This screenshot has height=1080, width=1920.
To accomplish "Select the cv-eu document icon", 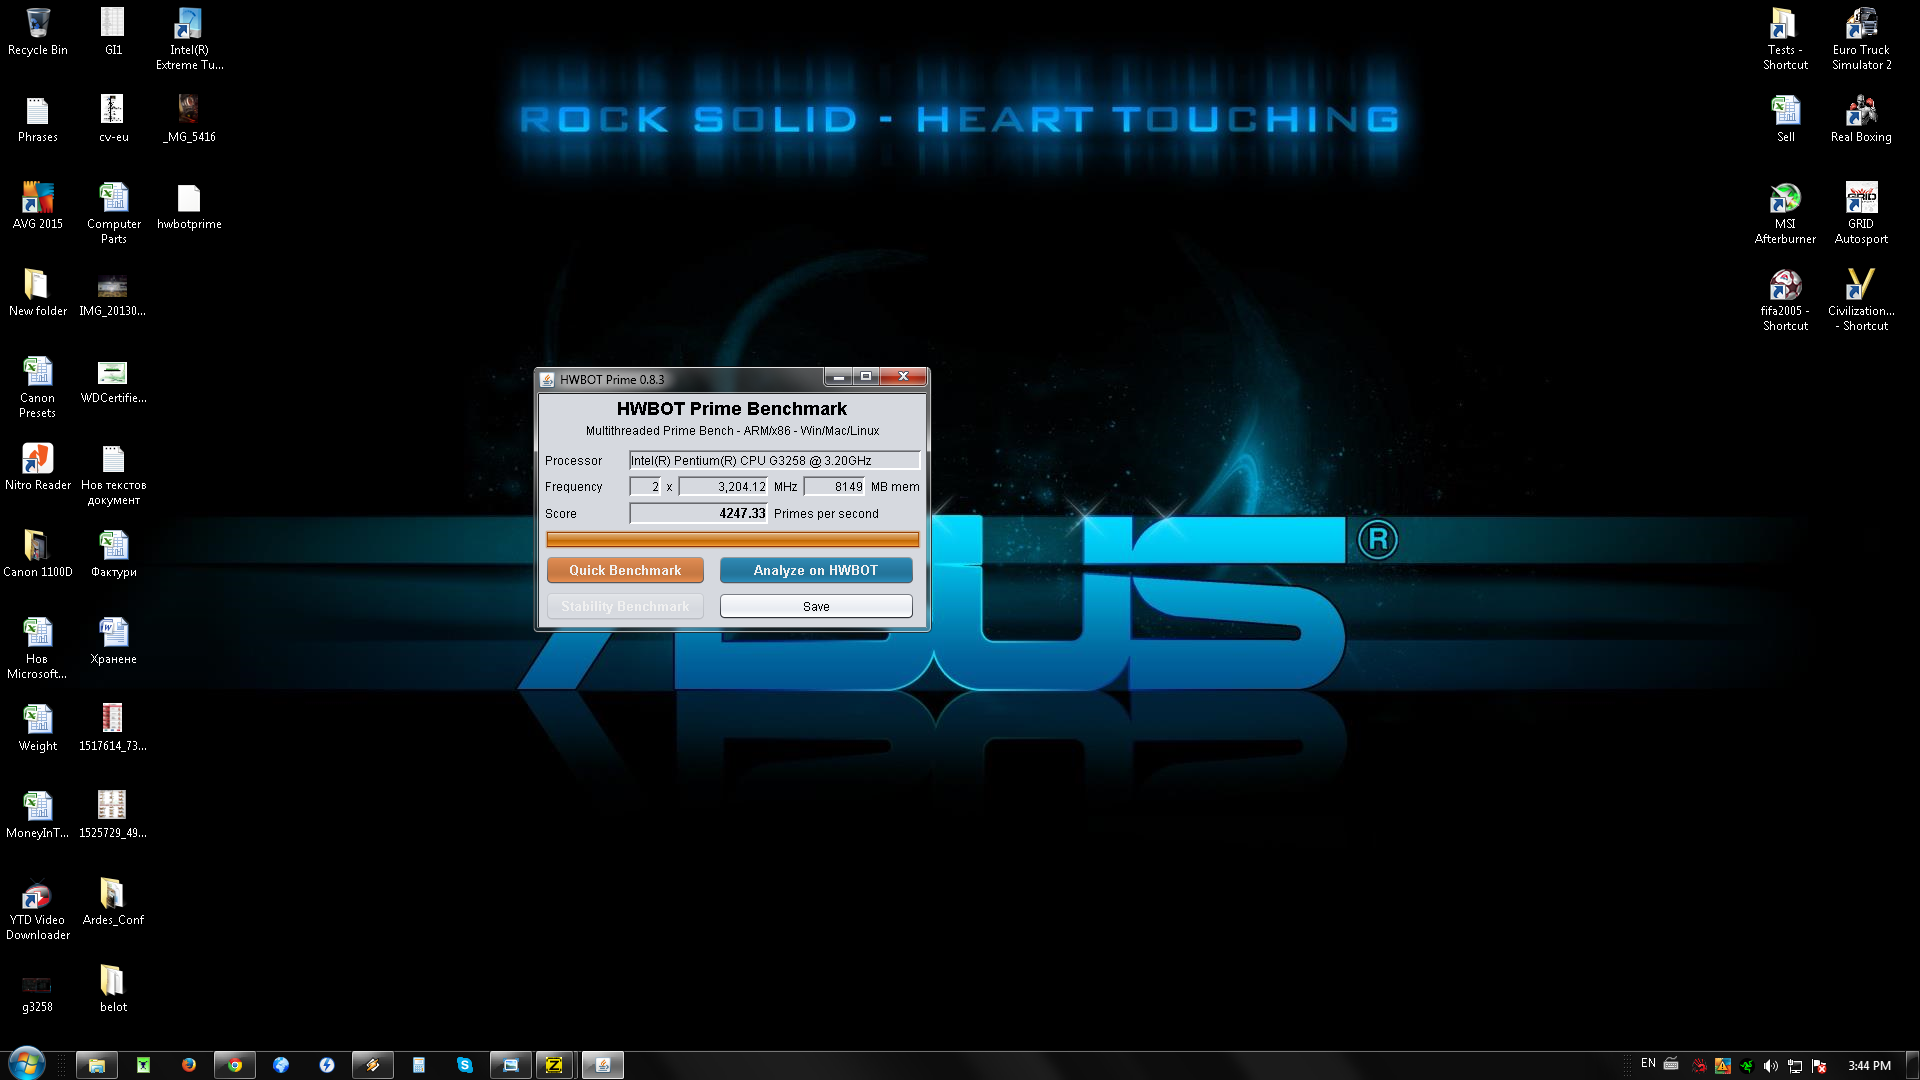I will click(x=113, y=119).
